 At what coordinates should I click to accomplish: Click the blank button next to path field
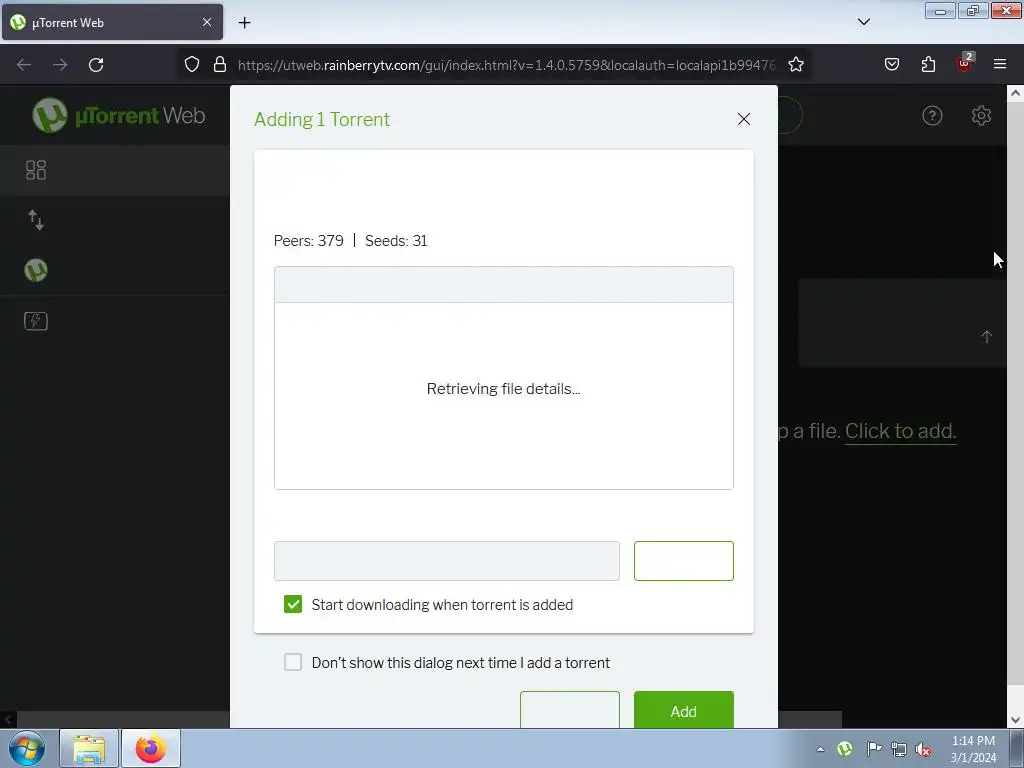tap(683, 560)
